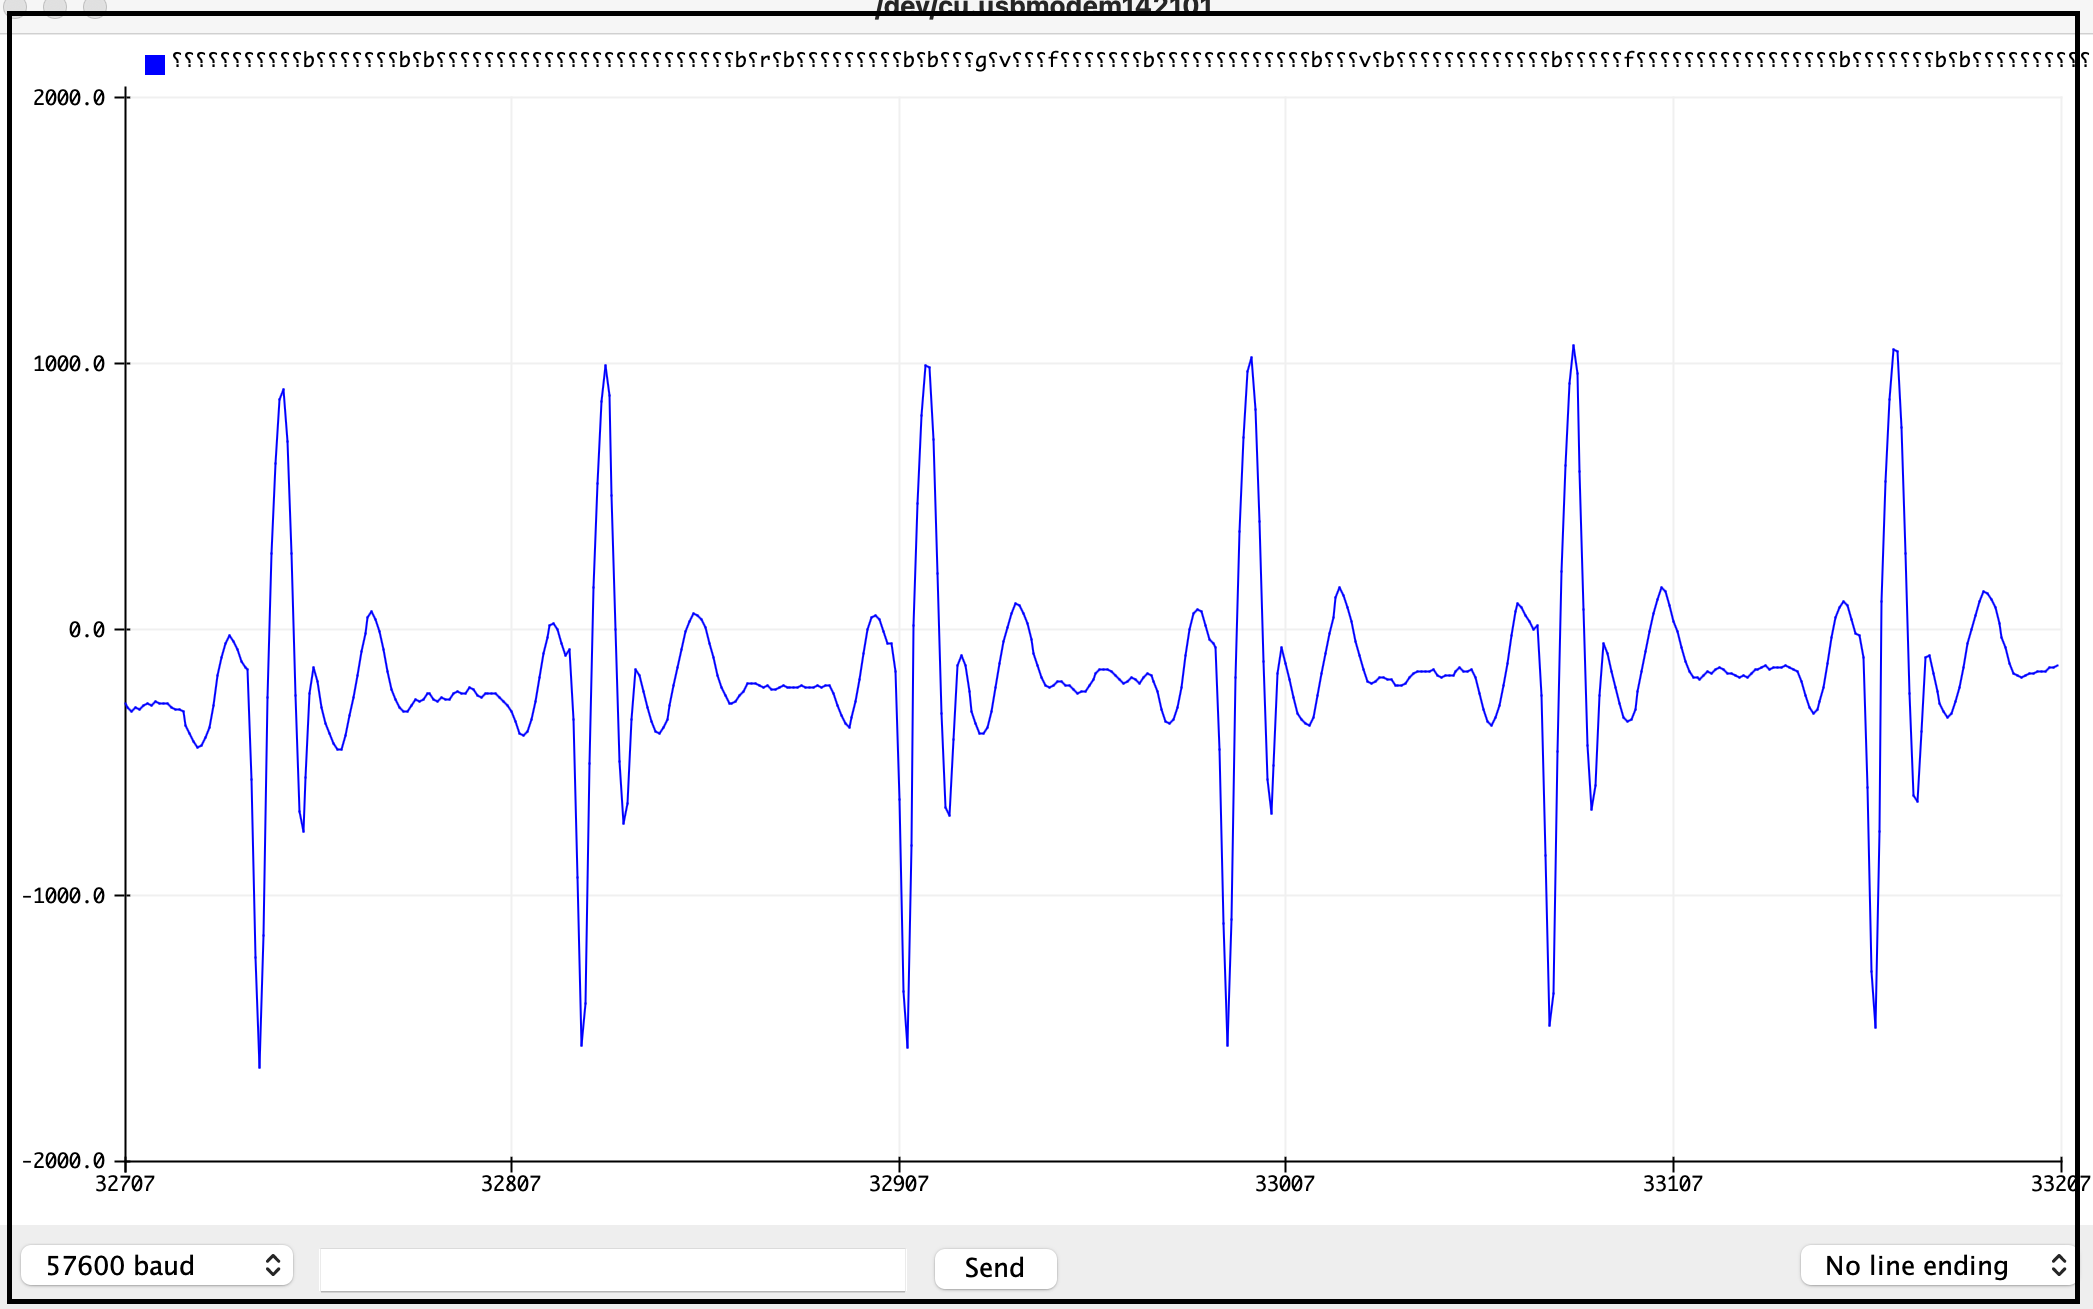Click the 33007 x-axis label
The height and width of the screenshot is (1309, 2093).
(1285, 1184)
